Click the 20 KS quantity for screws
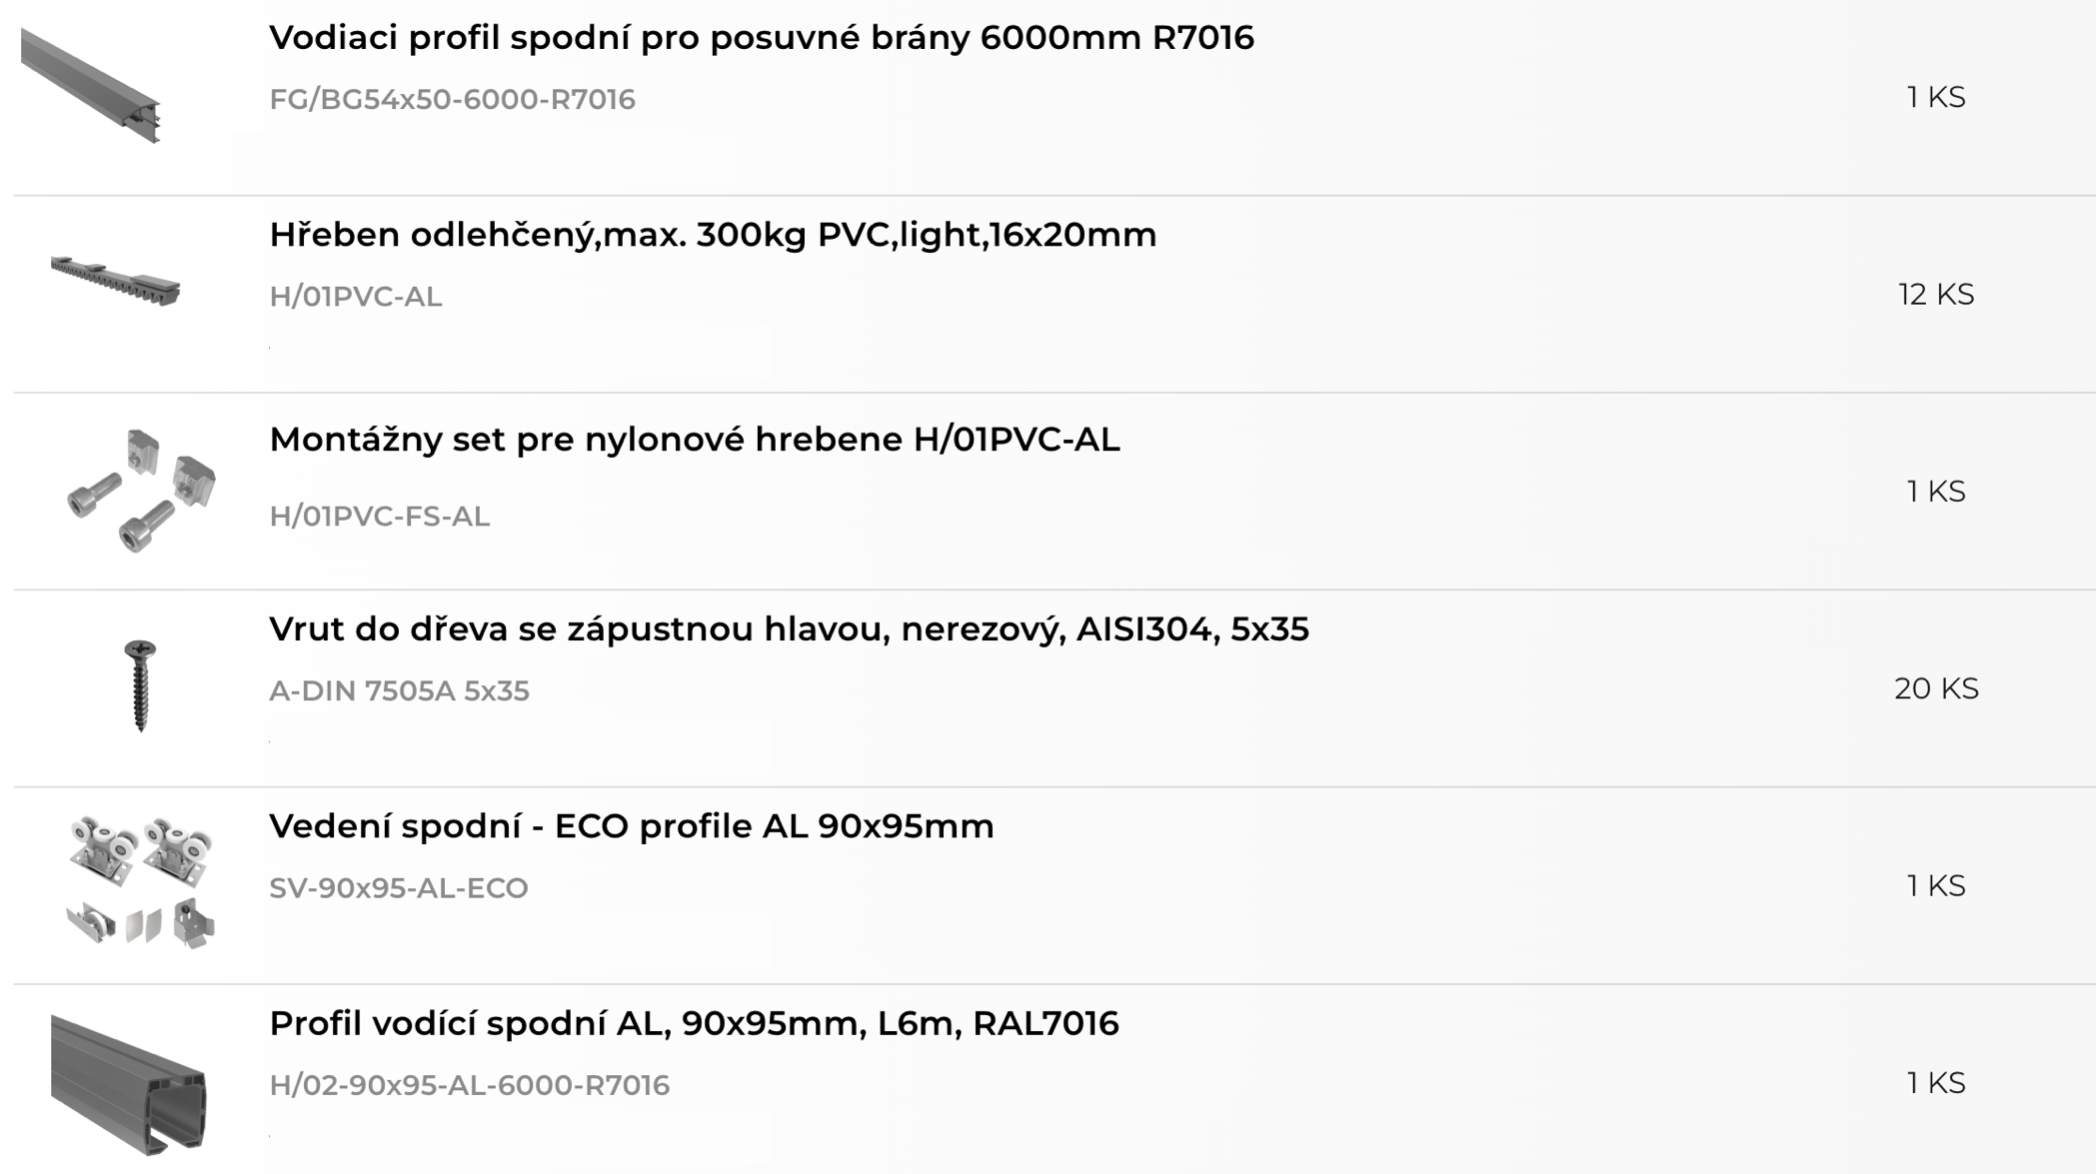 1936,689
